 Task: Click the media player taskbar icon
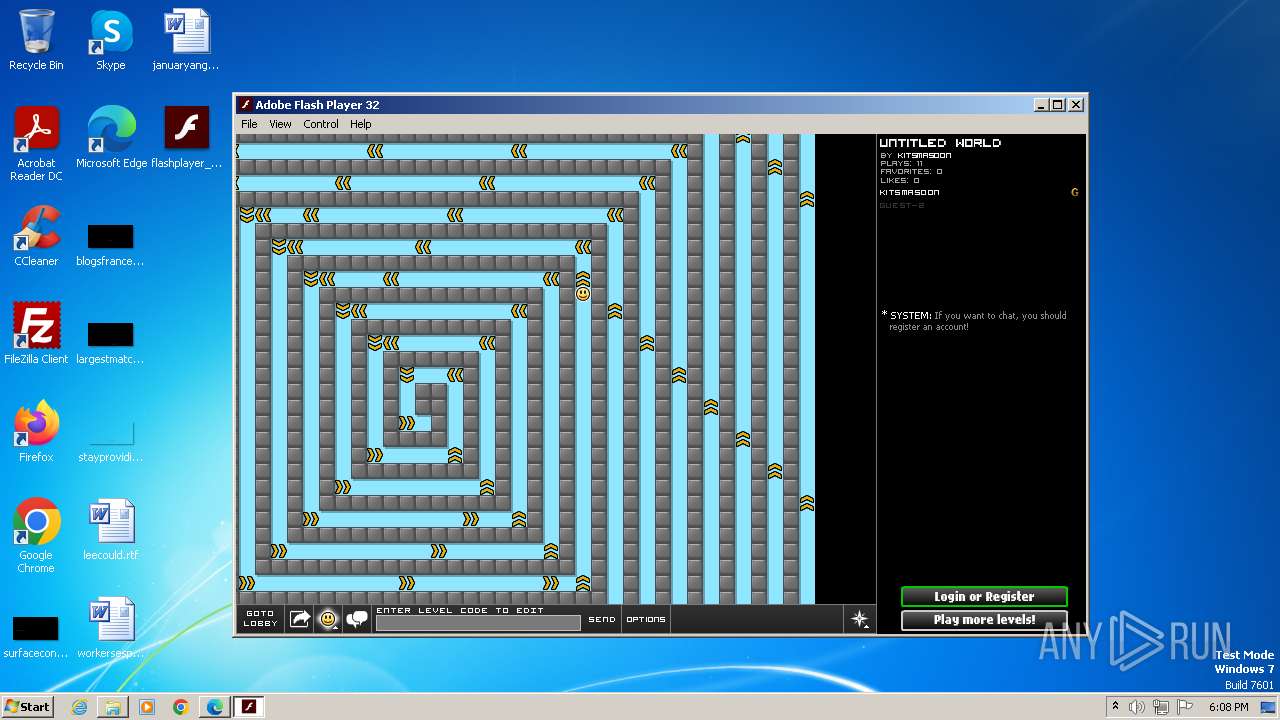coord(147,707)
